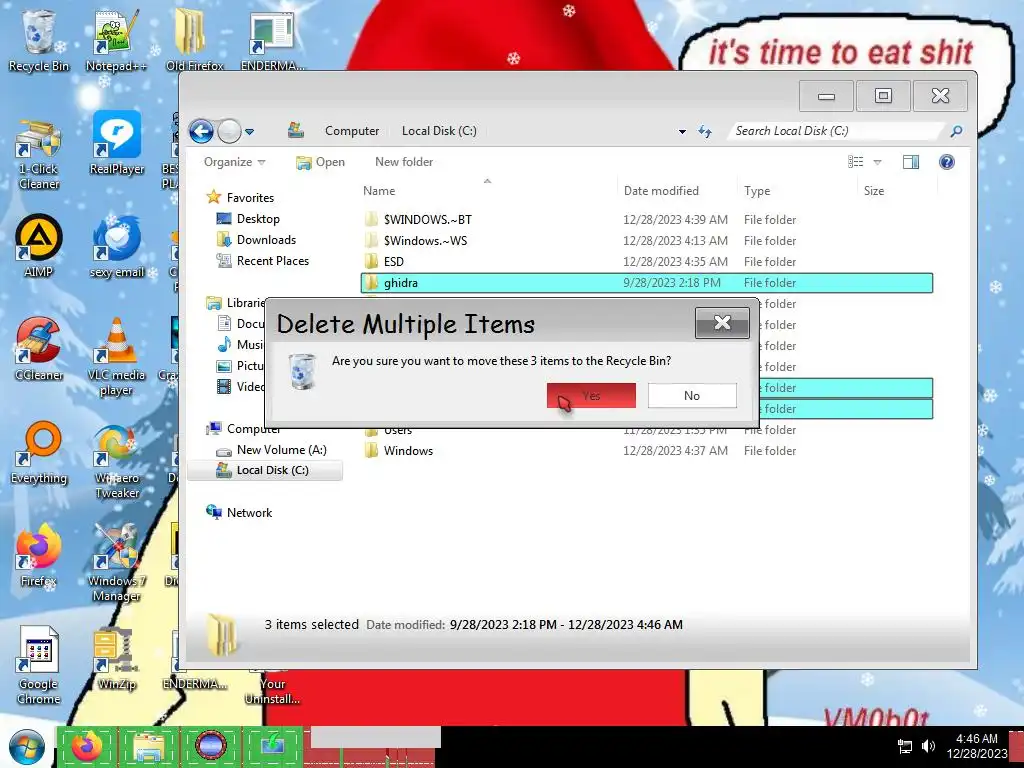Open Windows 7 Manager shortcut
1024x768 pixels.
[x=116, y=563]
